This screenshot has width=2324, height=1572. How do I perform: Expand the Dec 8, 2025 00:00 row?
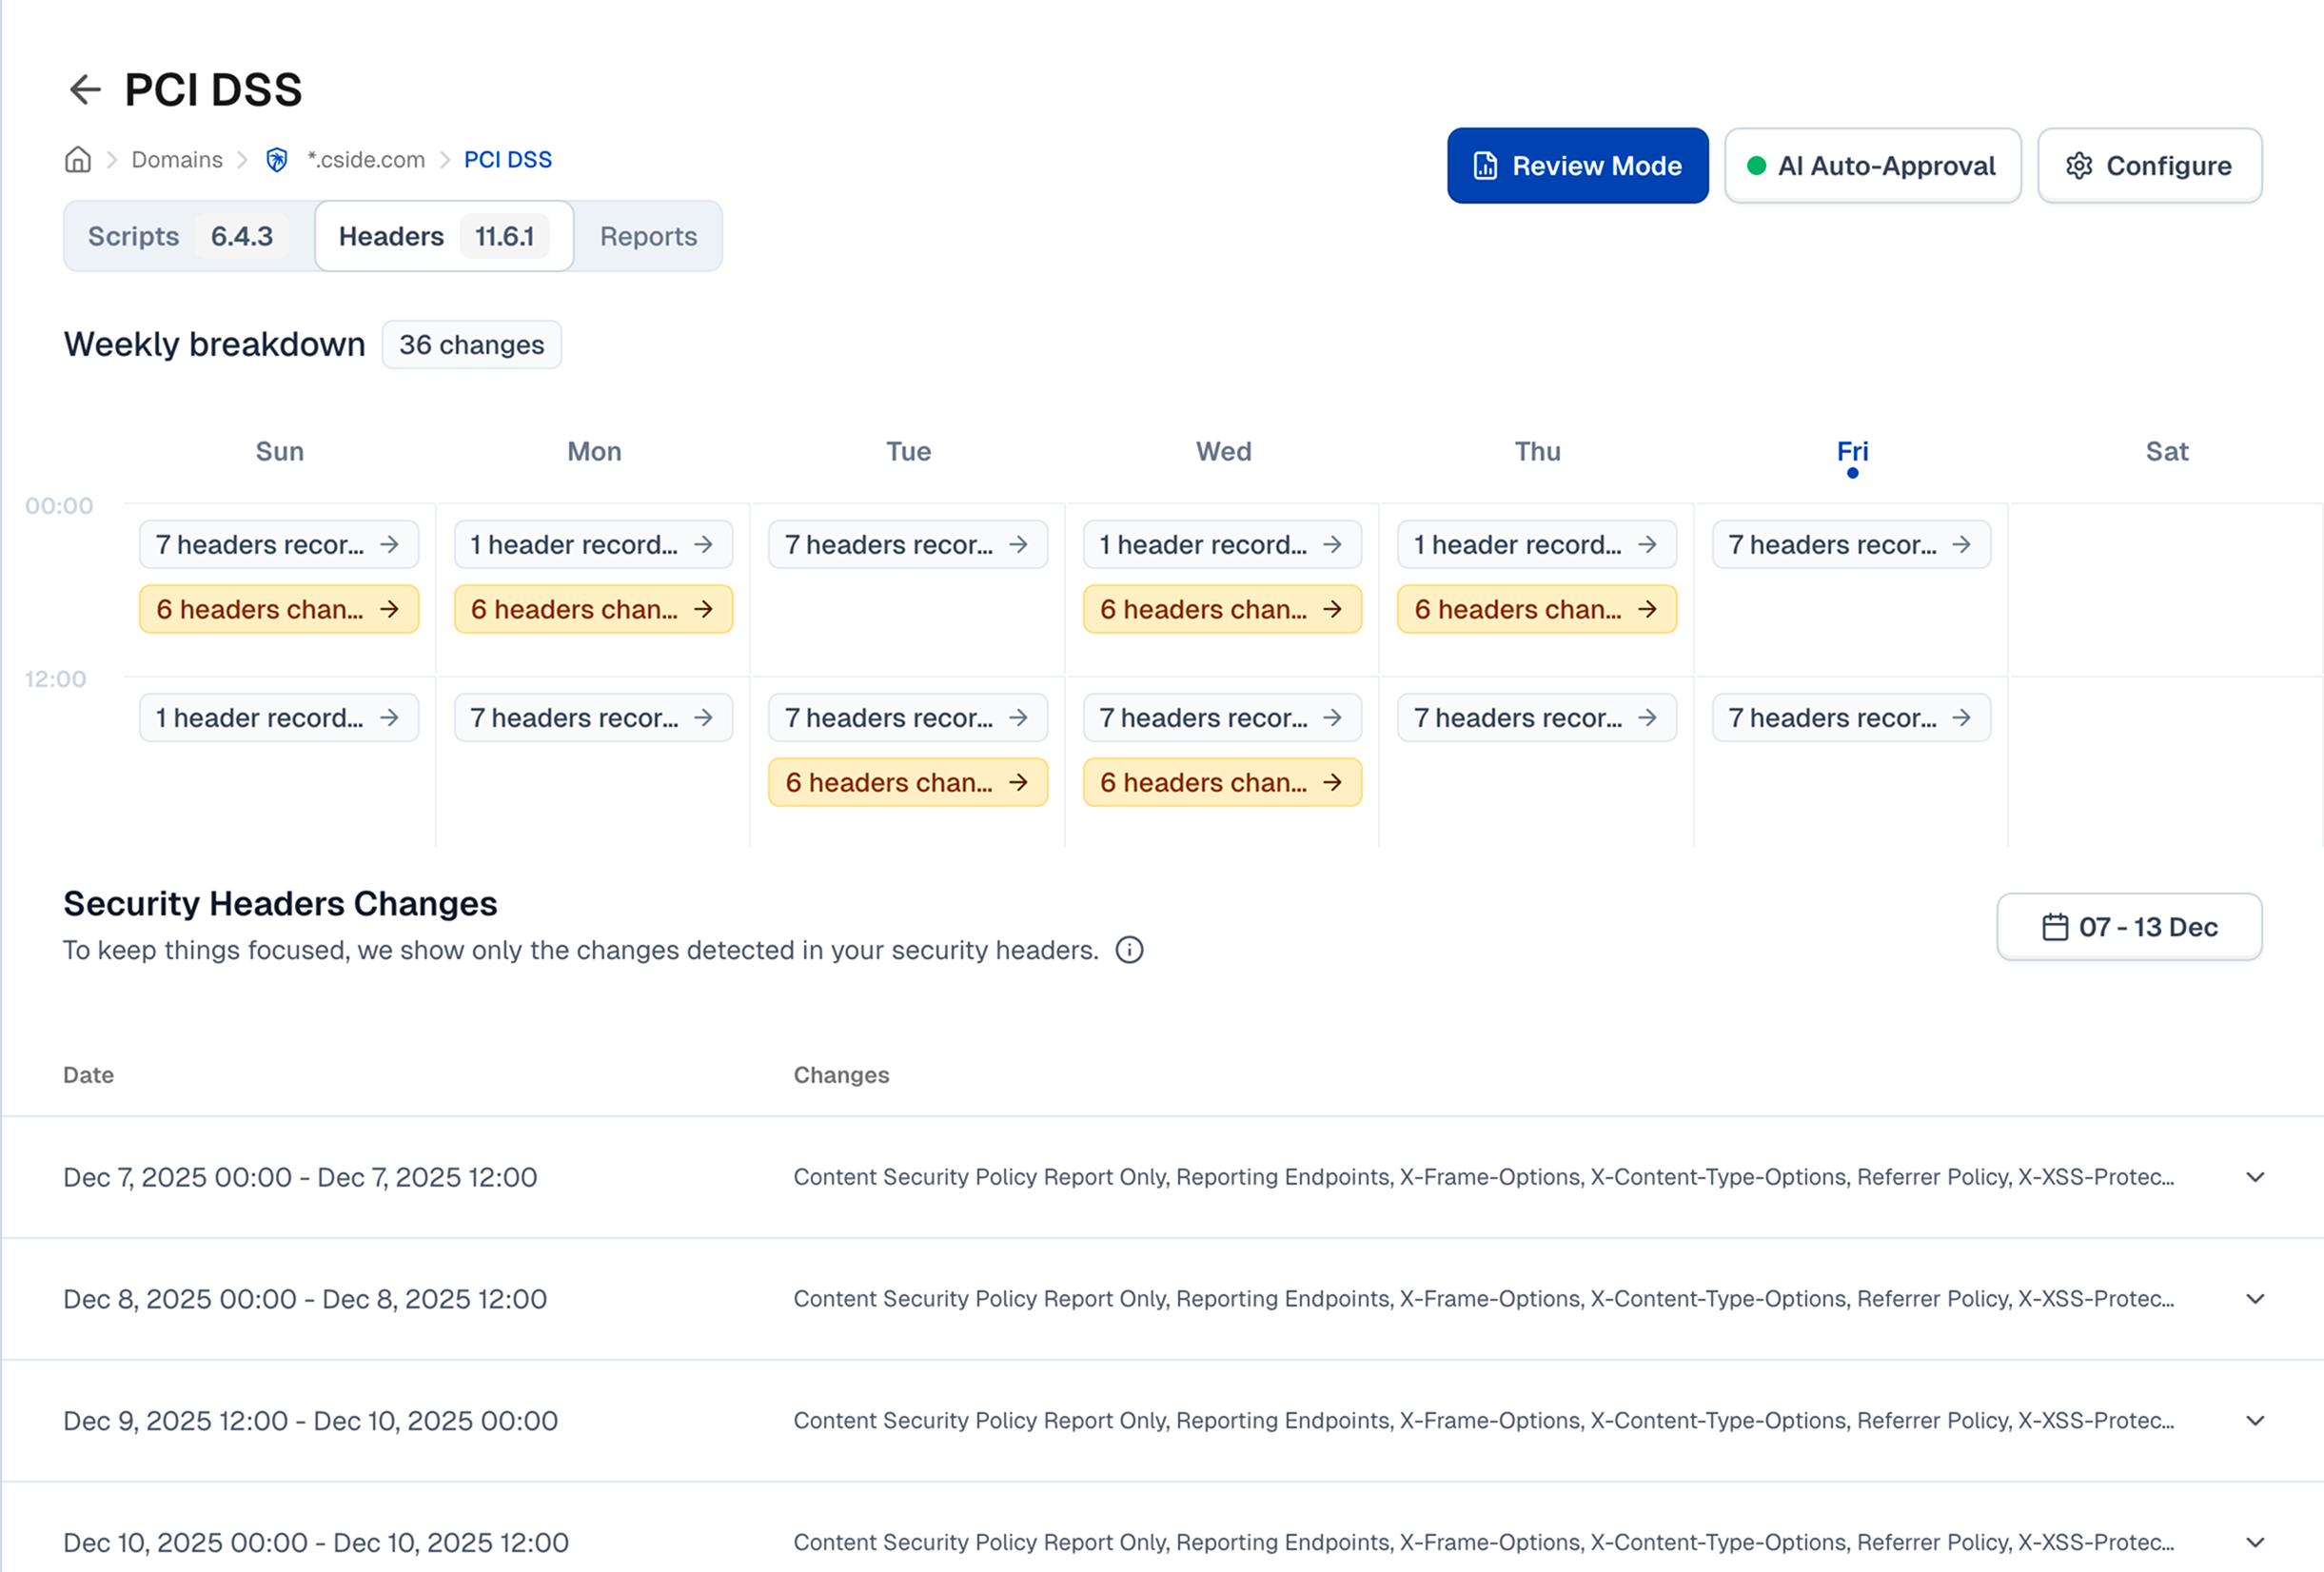click(x=2255, y=1299)
